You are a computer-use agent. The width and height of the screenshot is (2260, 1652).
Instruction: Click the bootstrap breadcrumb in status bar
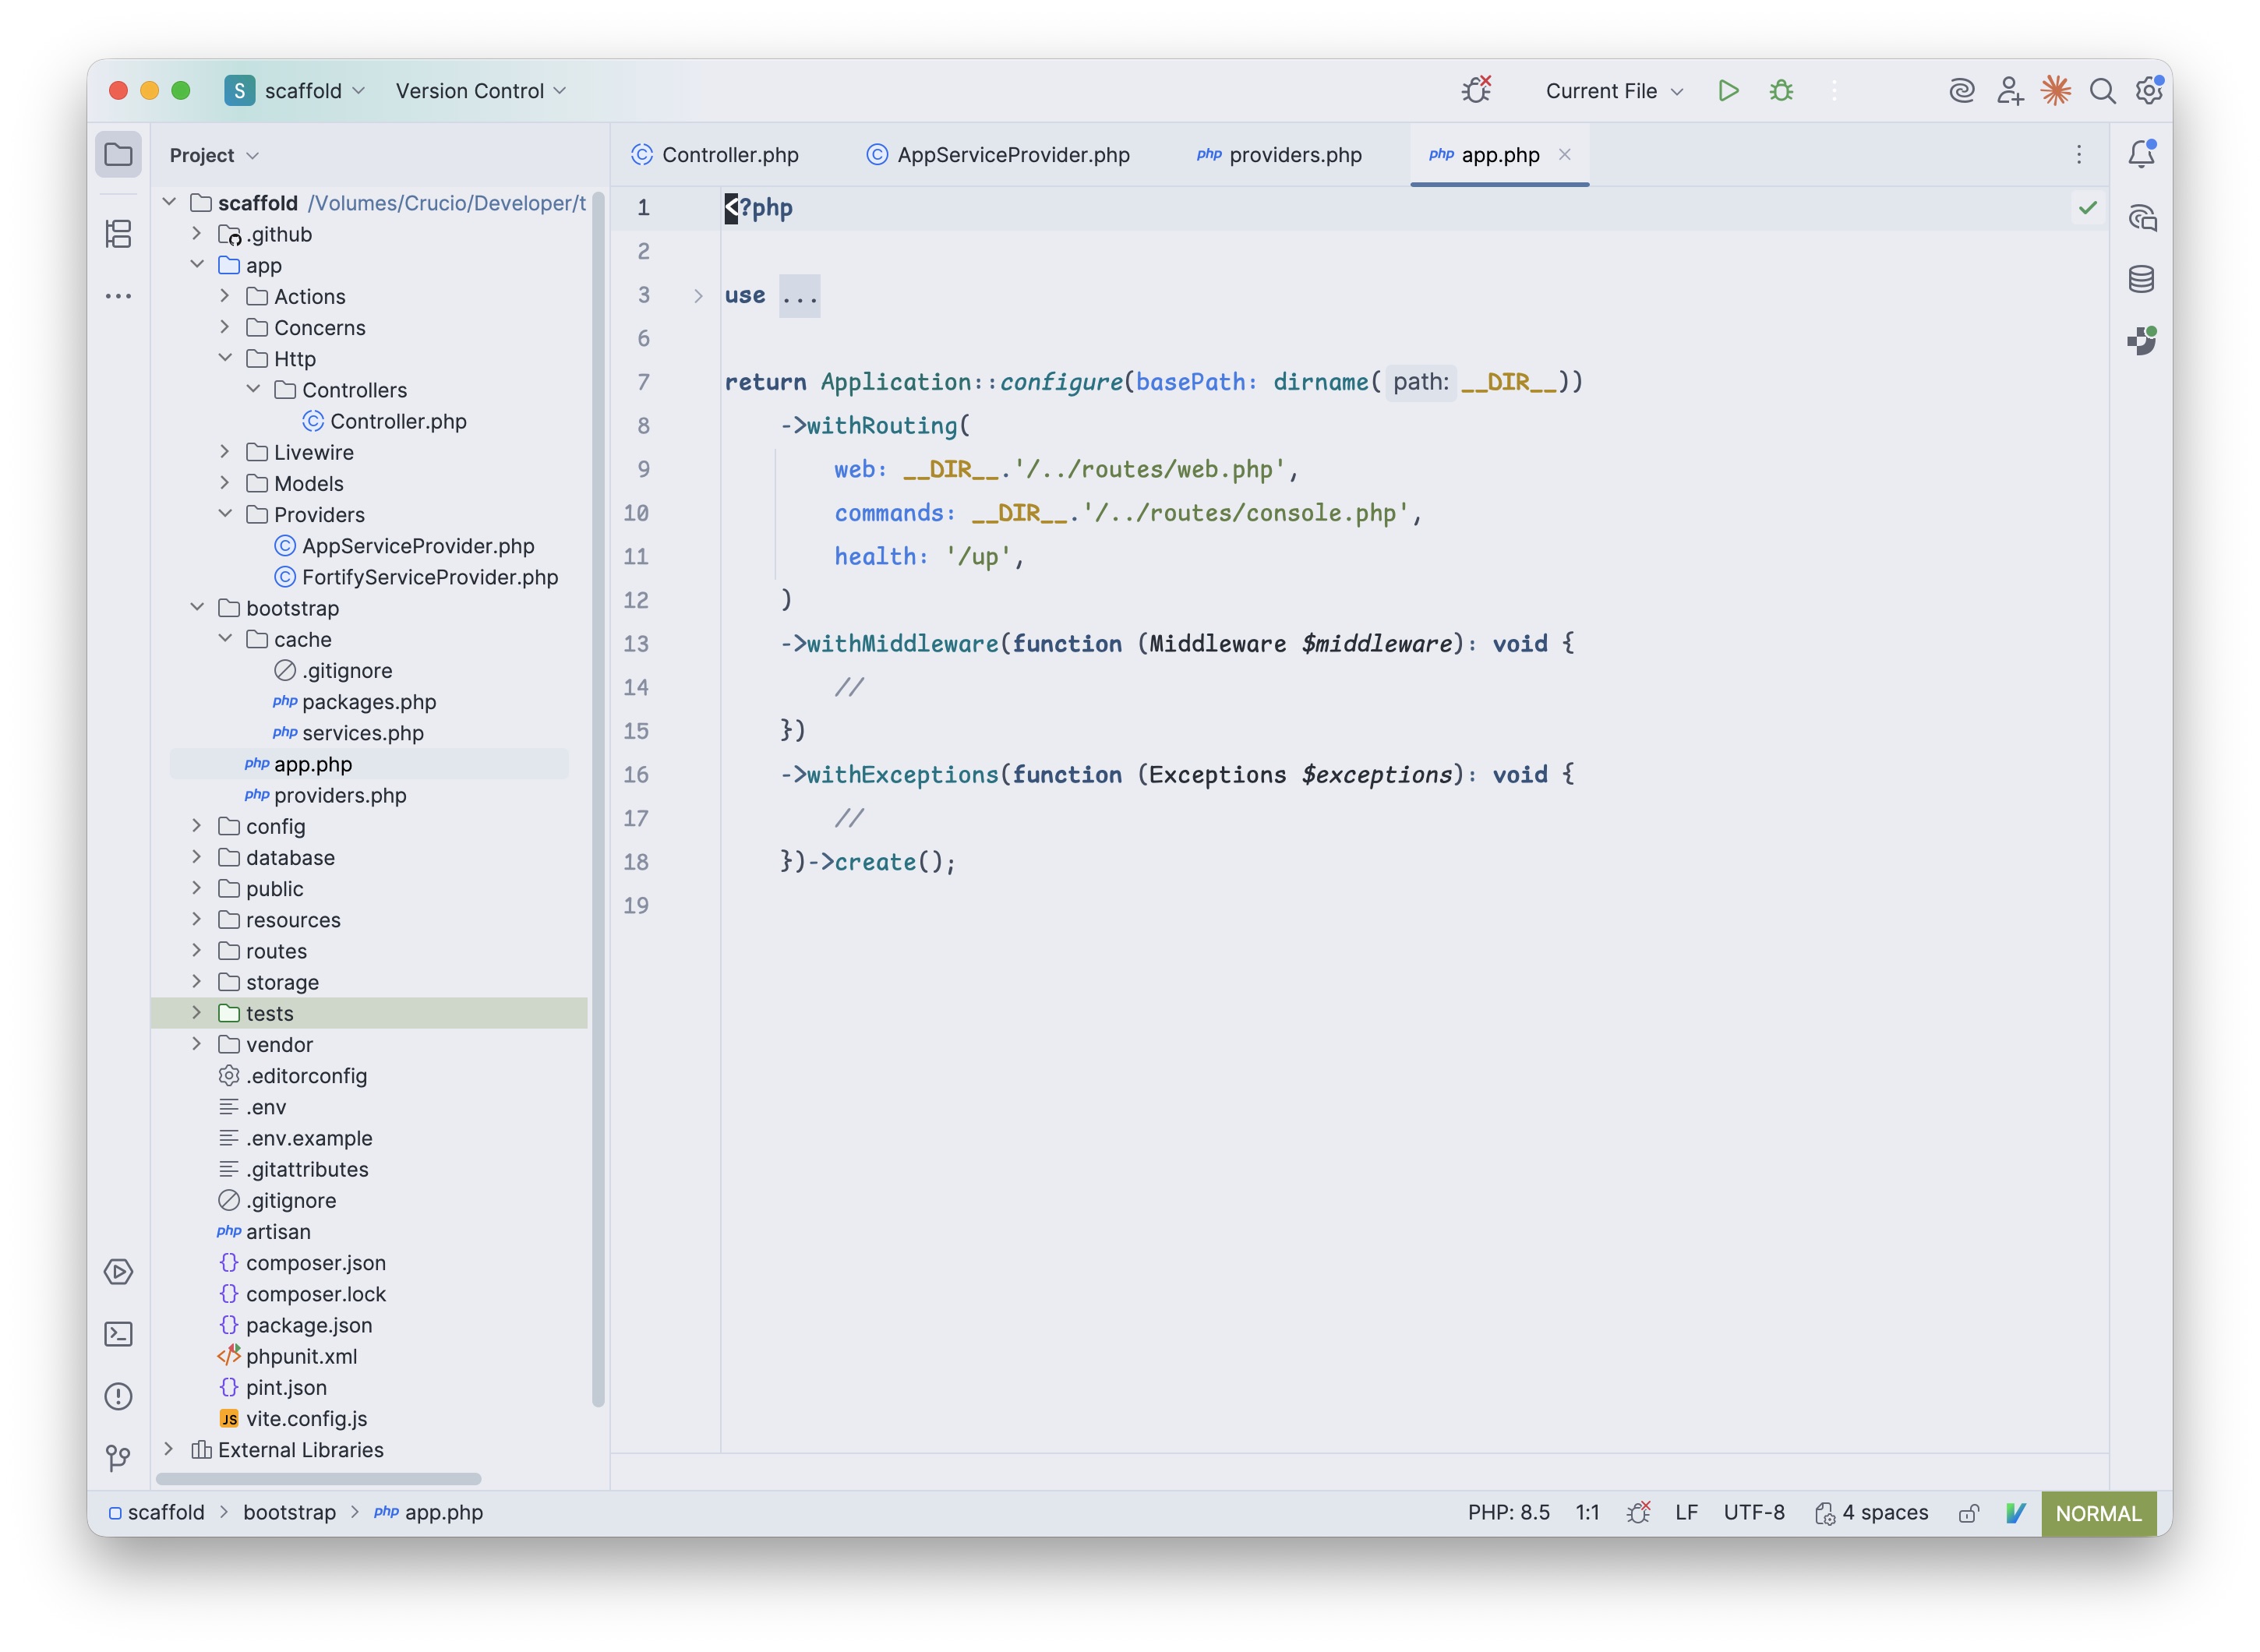click(289, 1512)
